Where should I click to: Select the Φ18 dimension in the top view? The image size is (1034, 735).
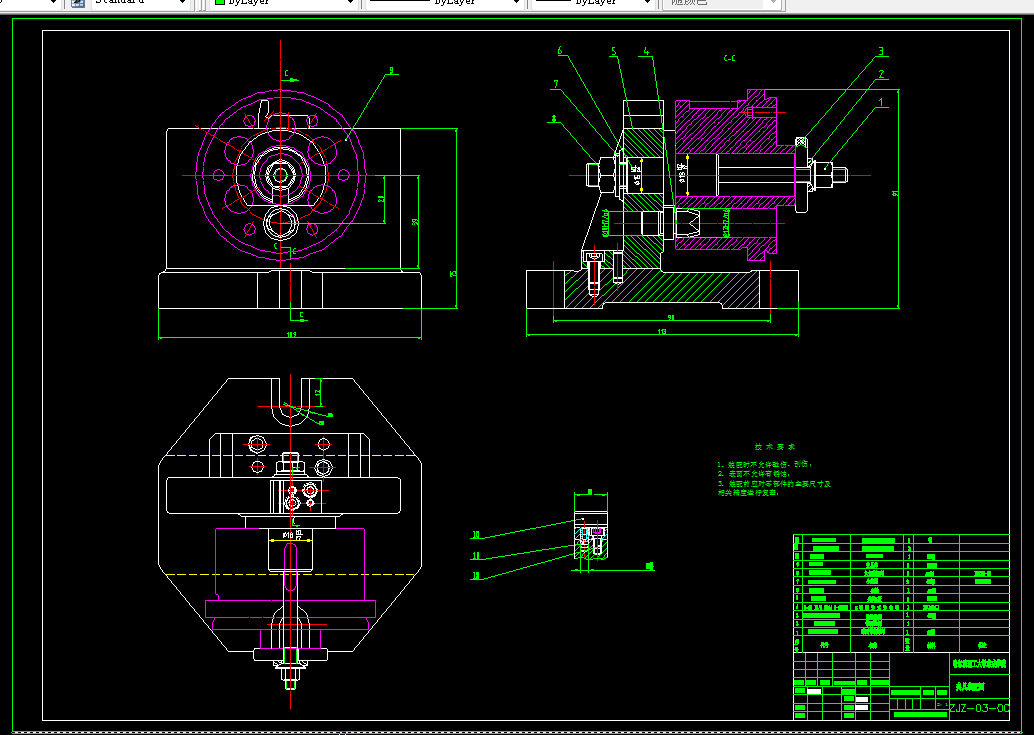[288, 535]
